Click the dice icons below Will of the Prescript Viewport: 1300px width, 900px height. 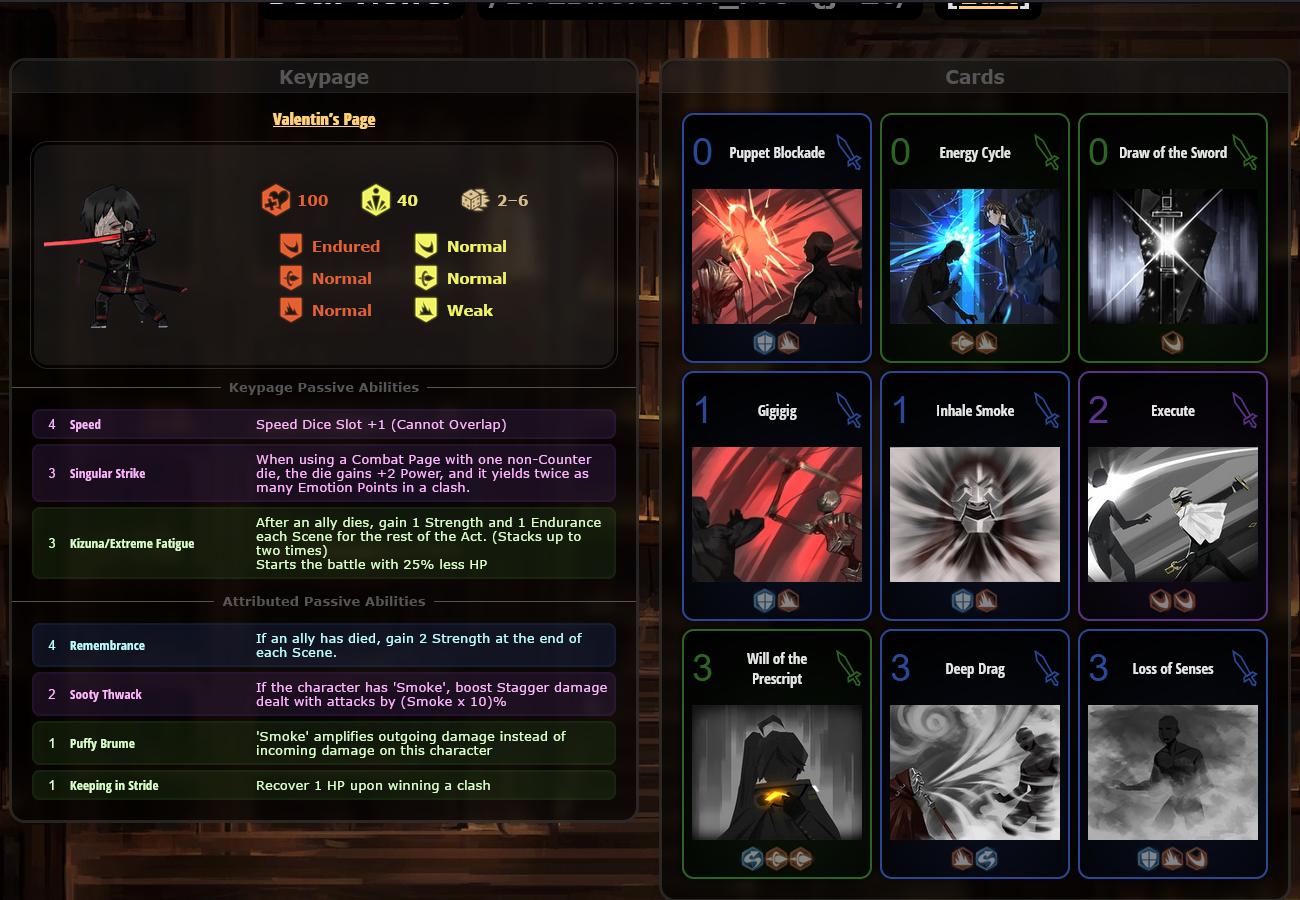point(777,858)
